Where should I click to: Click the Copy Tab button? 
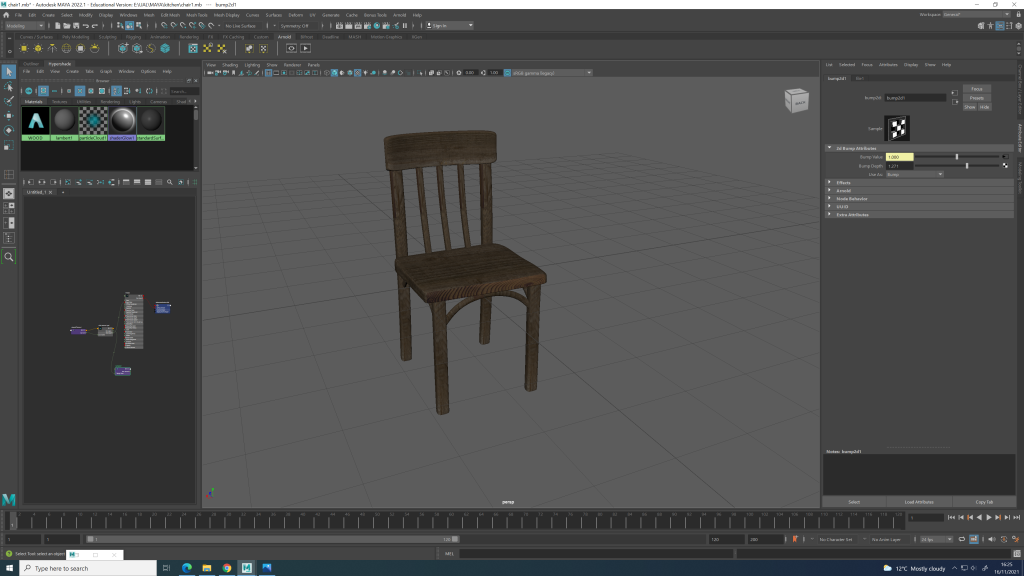[x=984, y=502]
